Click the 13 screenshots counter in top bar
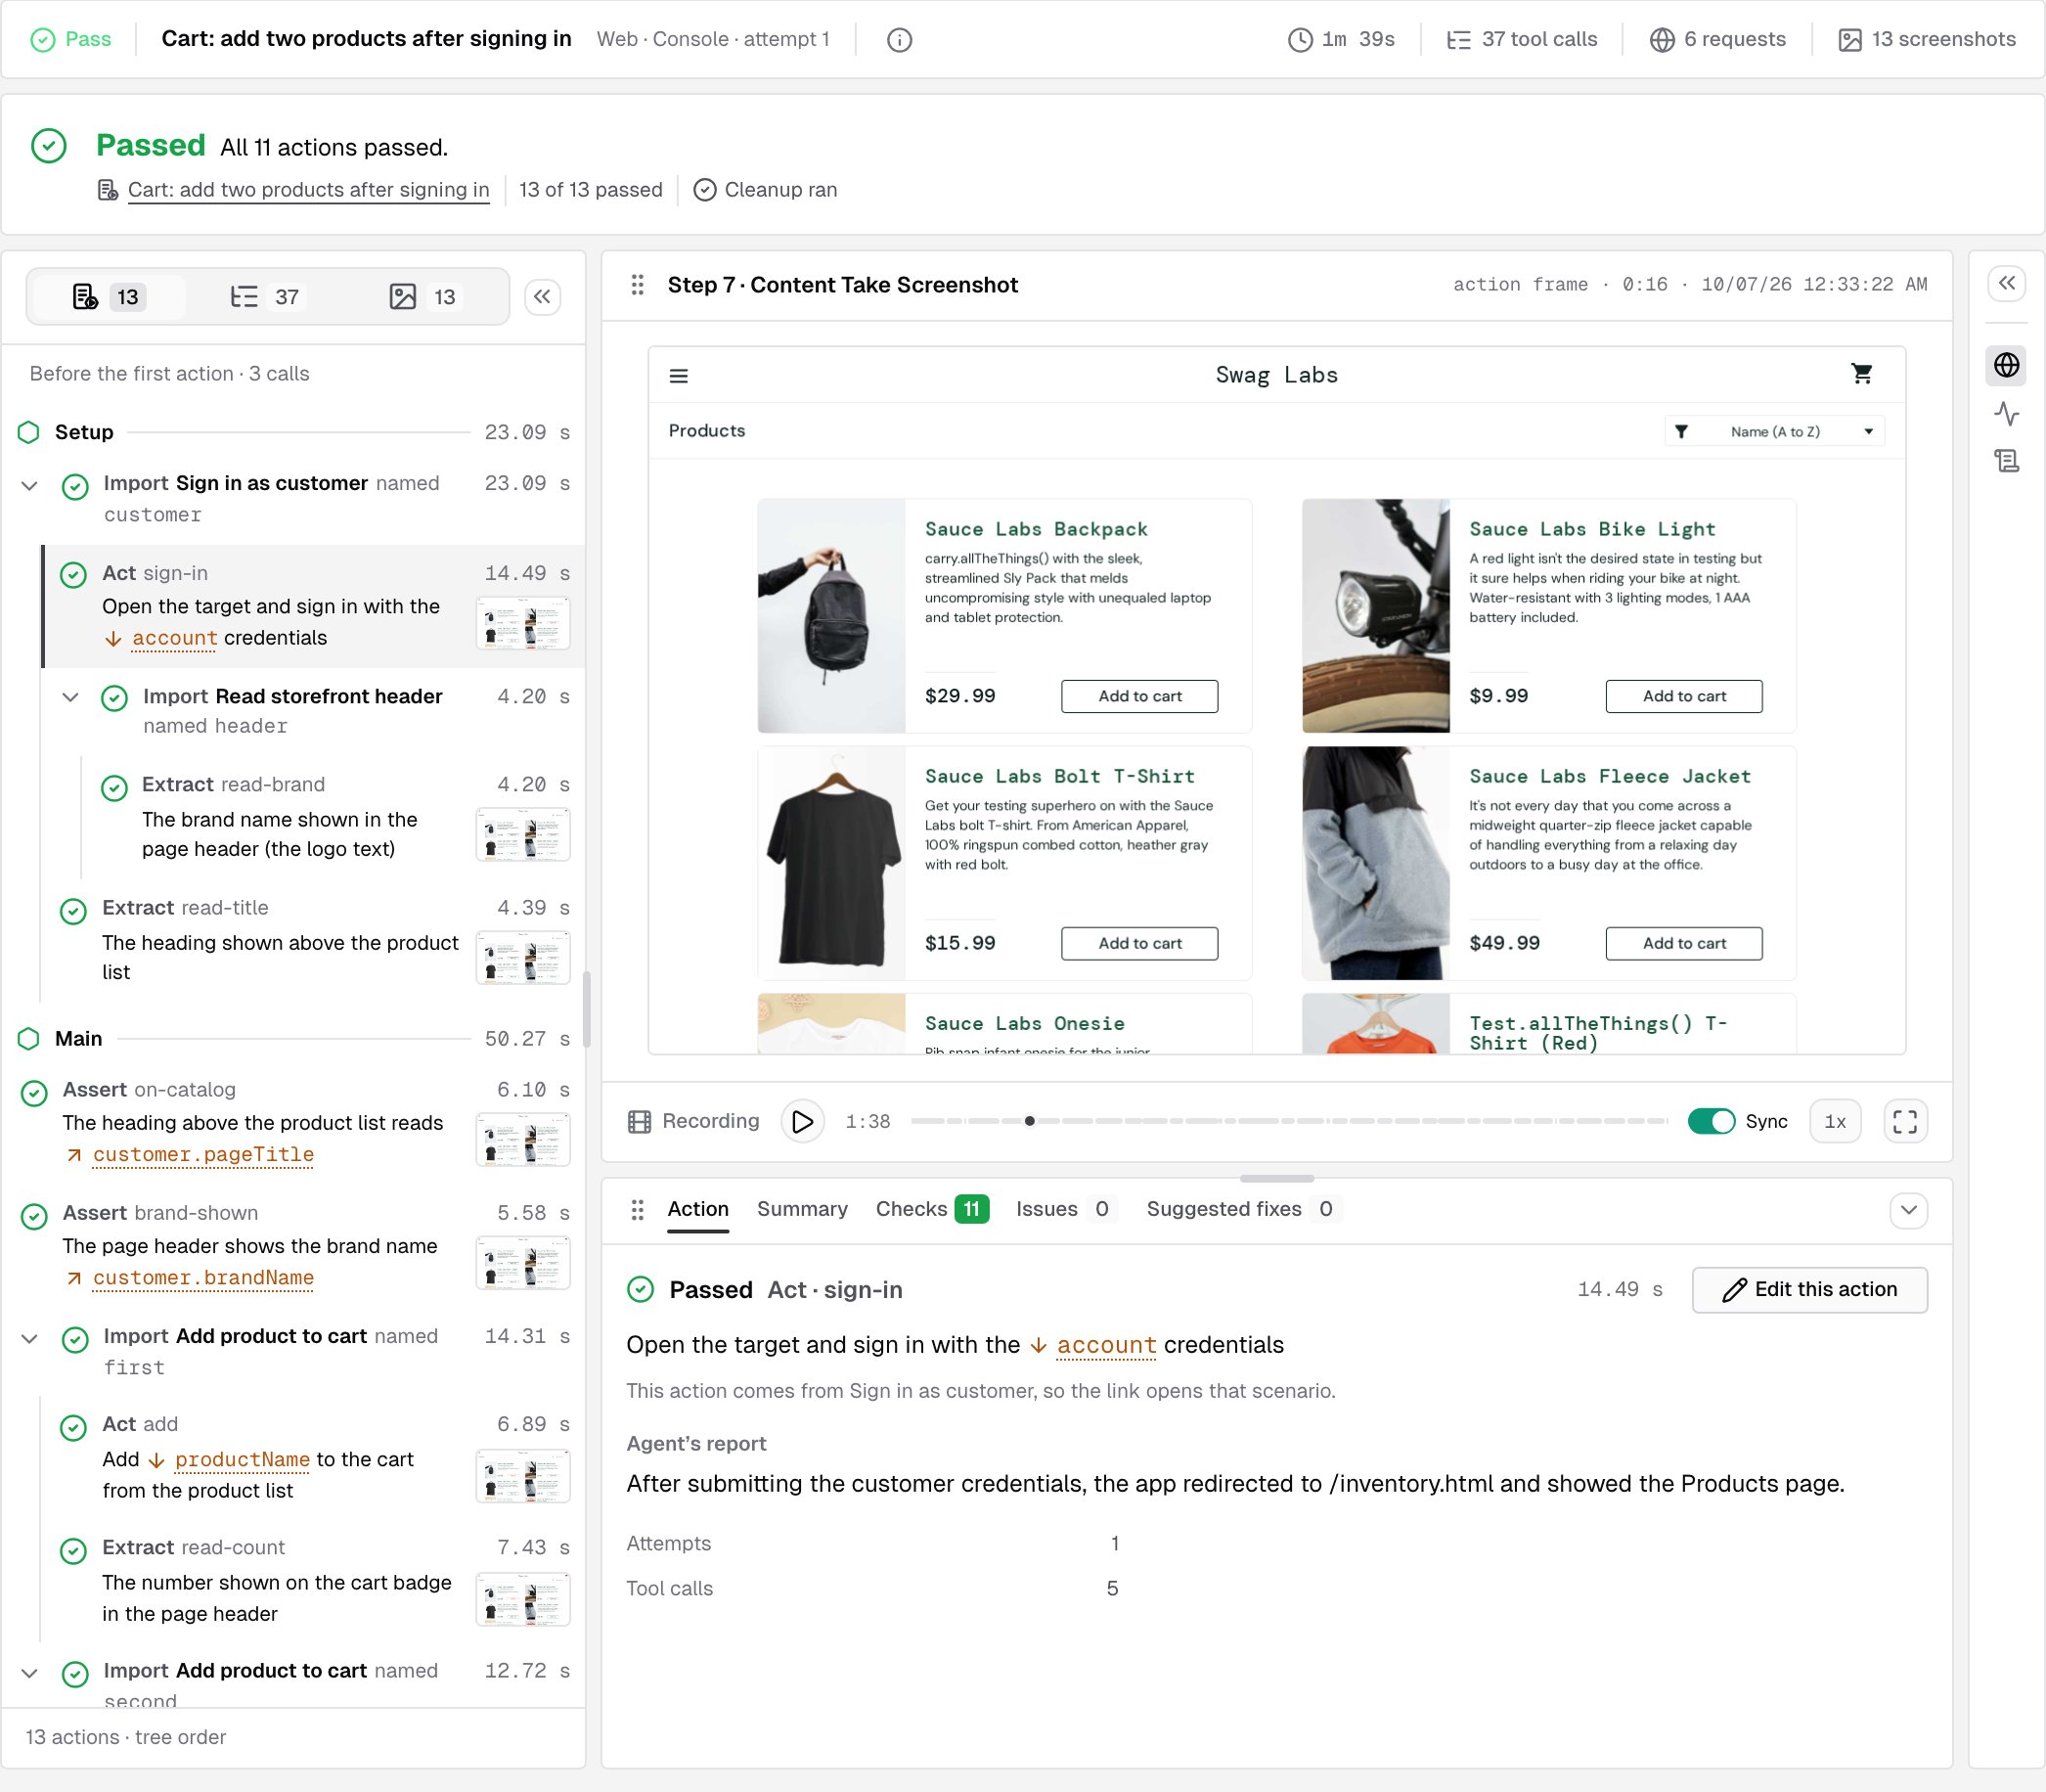The height and width of the screenshot is (1792, 2046). coord(1927,39)
